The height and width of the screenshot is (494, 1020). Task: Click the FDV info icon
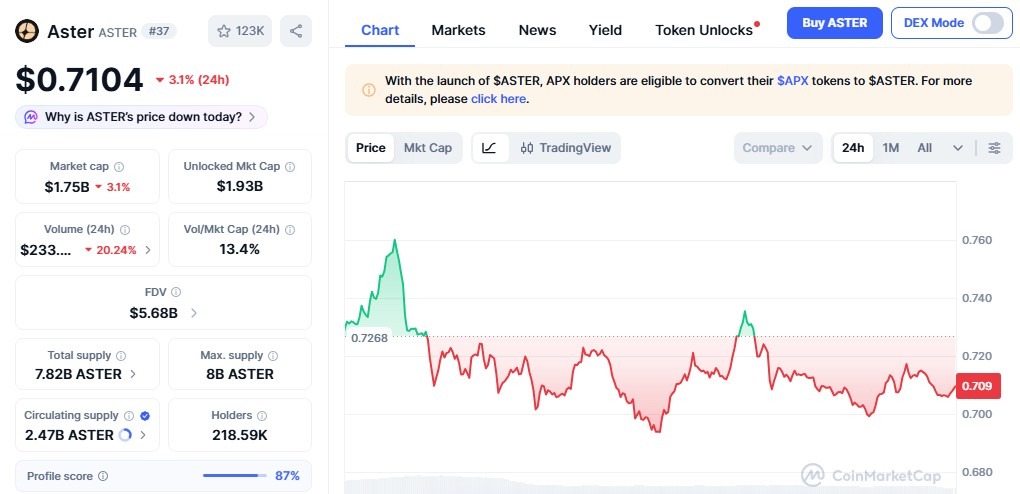(176, 292)
